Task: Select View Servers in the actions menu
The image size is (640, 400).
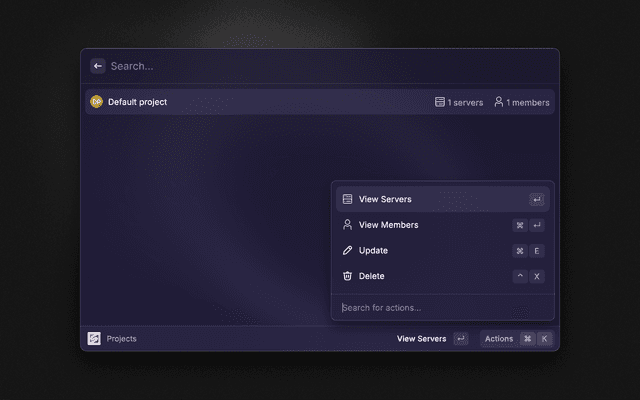Action: (385, 199)
